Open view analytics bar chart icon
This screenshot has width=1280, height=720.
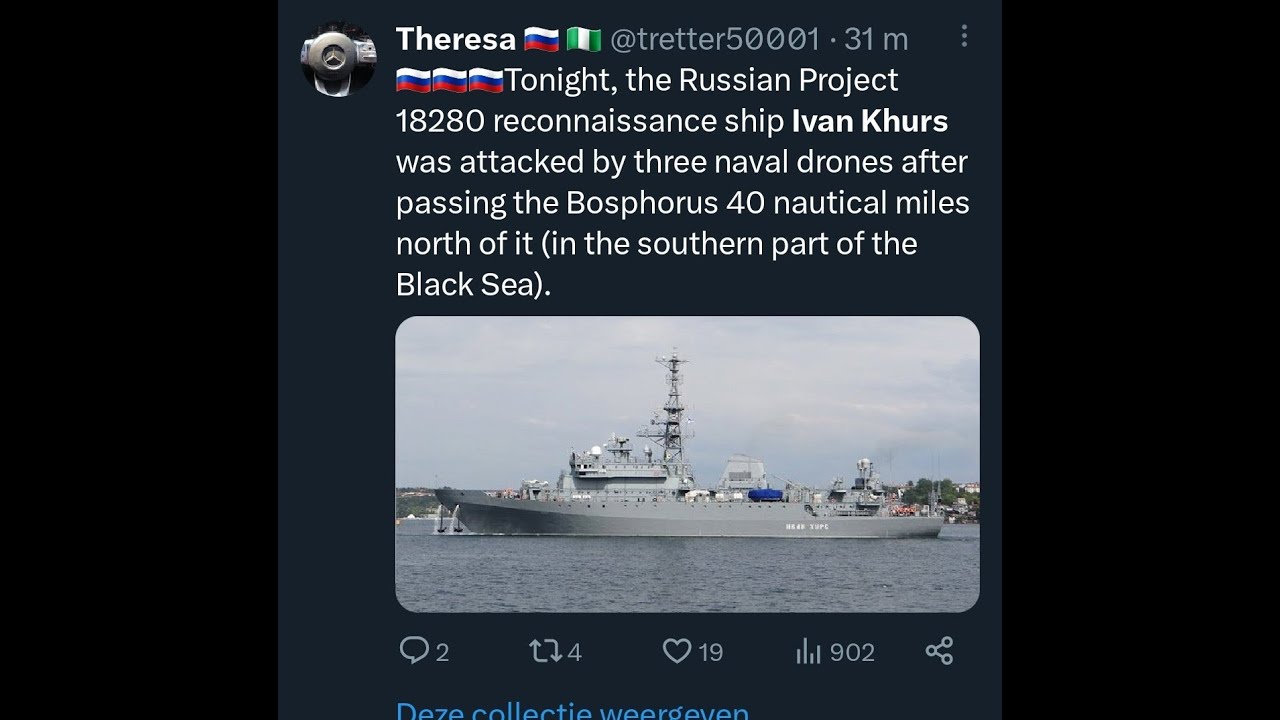tap(808, 652)
